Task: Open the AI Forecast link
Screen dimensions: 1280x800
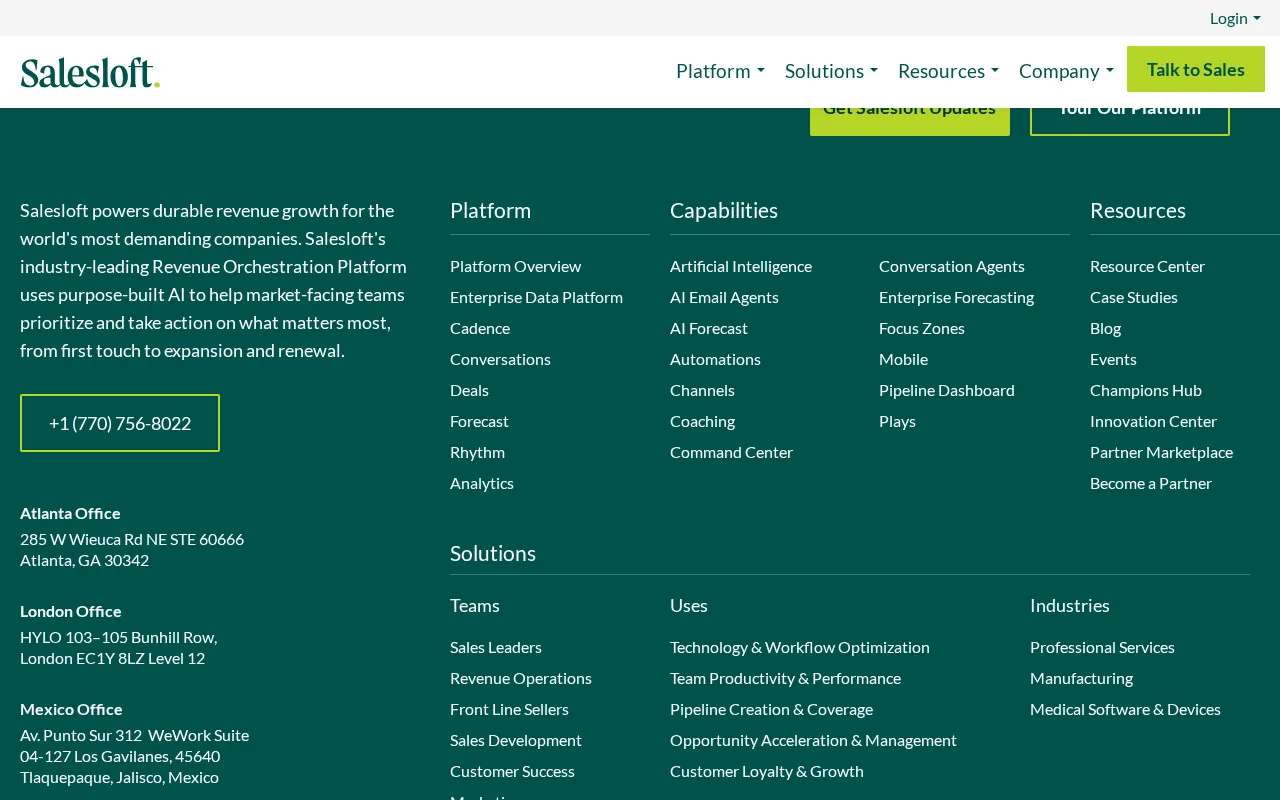Action: (709, 328)
